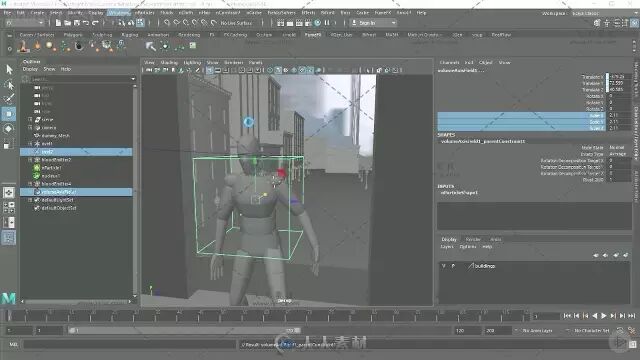
Task: Switch to the Render layers tab
Action: coord(473,239)
